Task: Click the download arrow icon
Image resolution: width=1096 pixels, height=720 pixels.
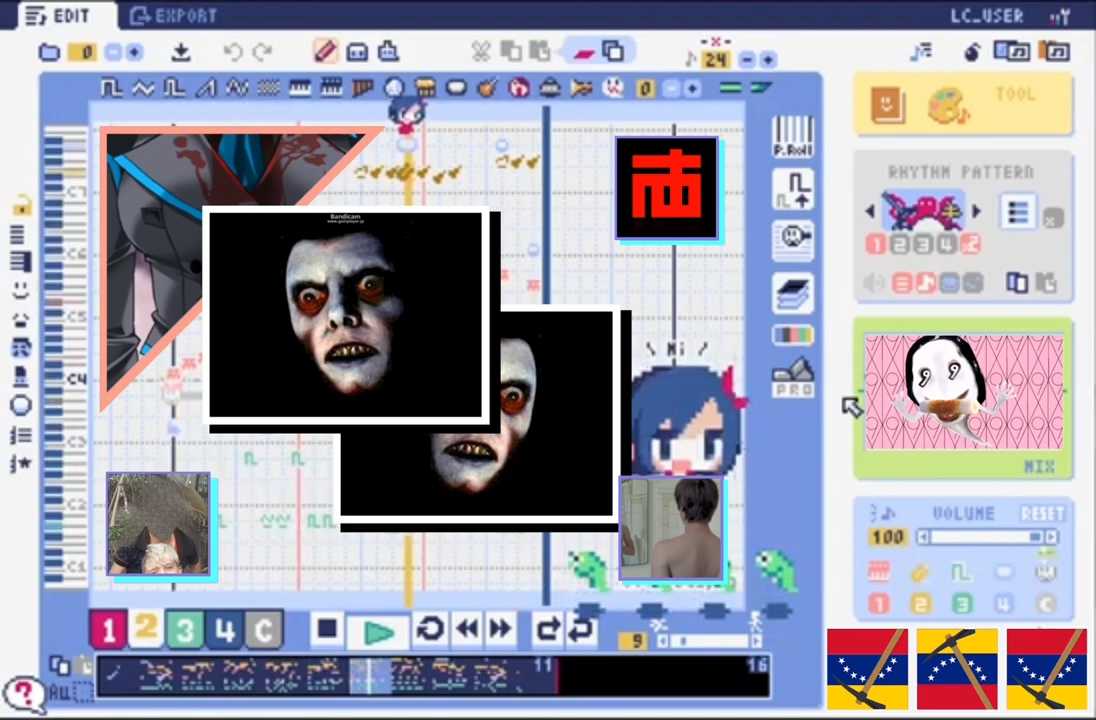Action: 181,52
